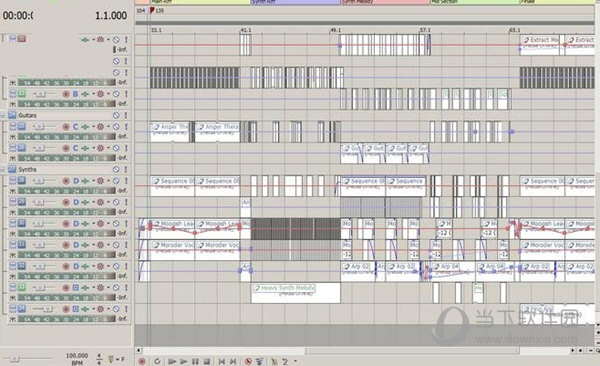Click ruler position 49.1
Viewport: 600px width, 366px height.
335,30
